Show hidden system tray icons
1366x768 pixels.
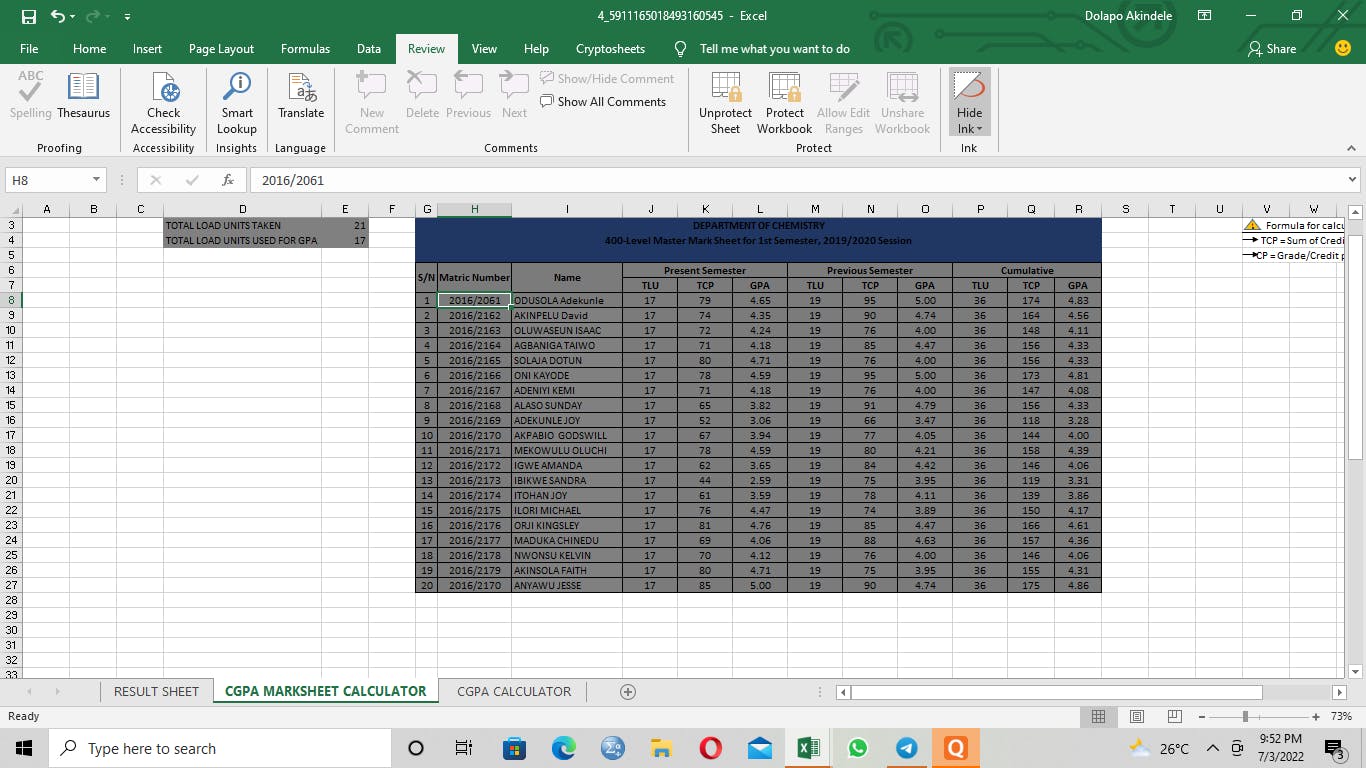(x=1213, y=748)
